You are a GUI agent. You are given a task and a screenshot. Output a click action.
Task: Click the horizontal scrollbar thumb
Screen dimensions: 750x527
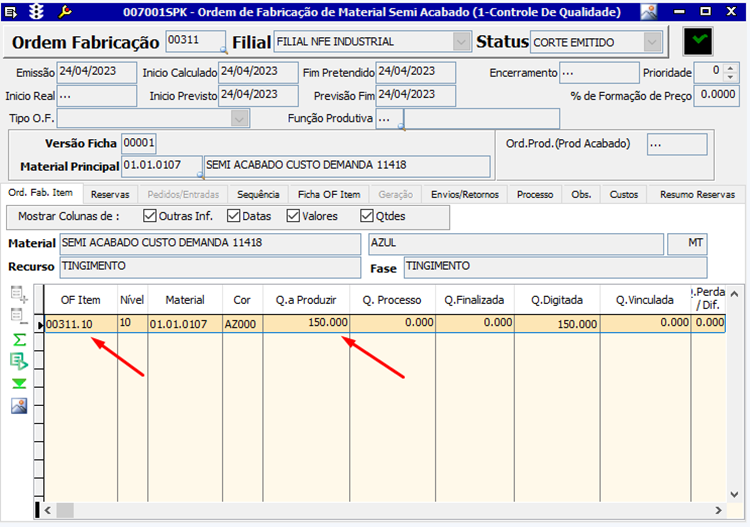(x=65, y=510)
